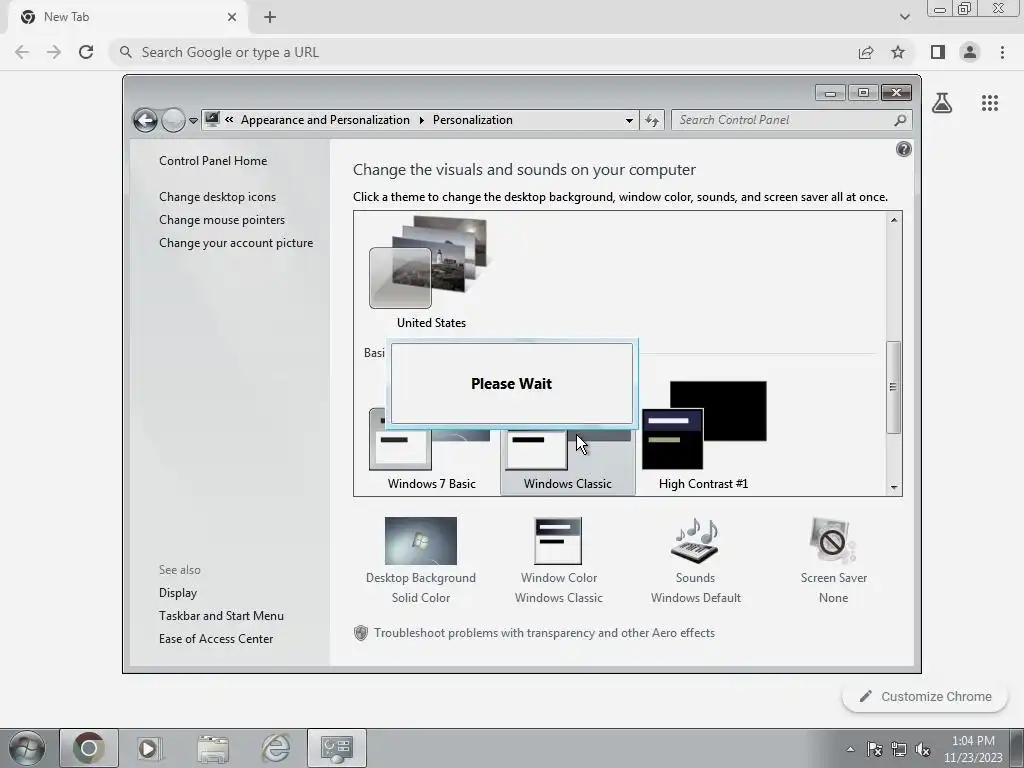Screen dimensions: 1024x768
Task: Bookmark this tab with the star icon
Action: point(898,52)
